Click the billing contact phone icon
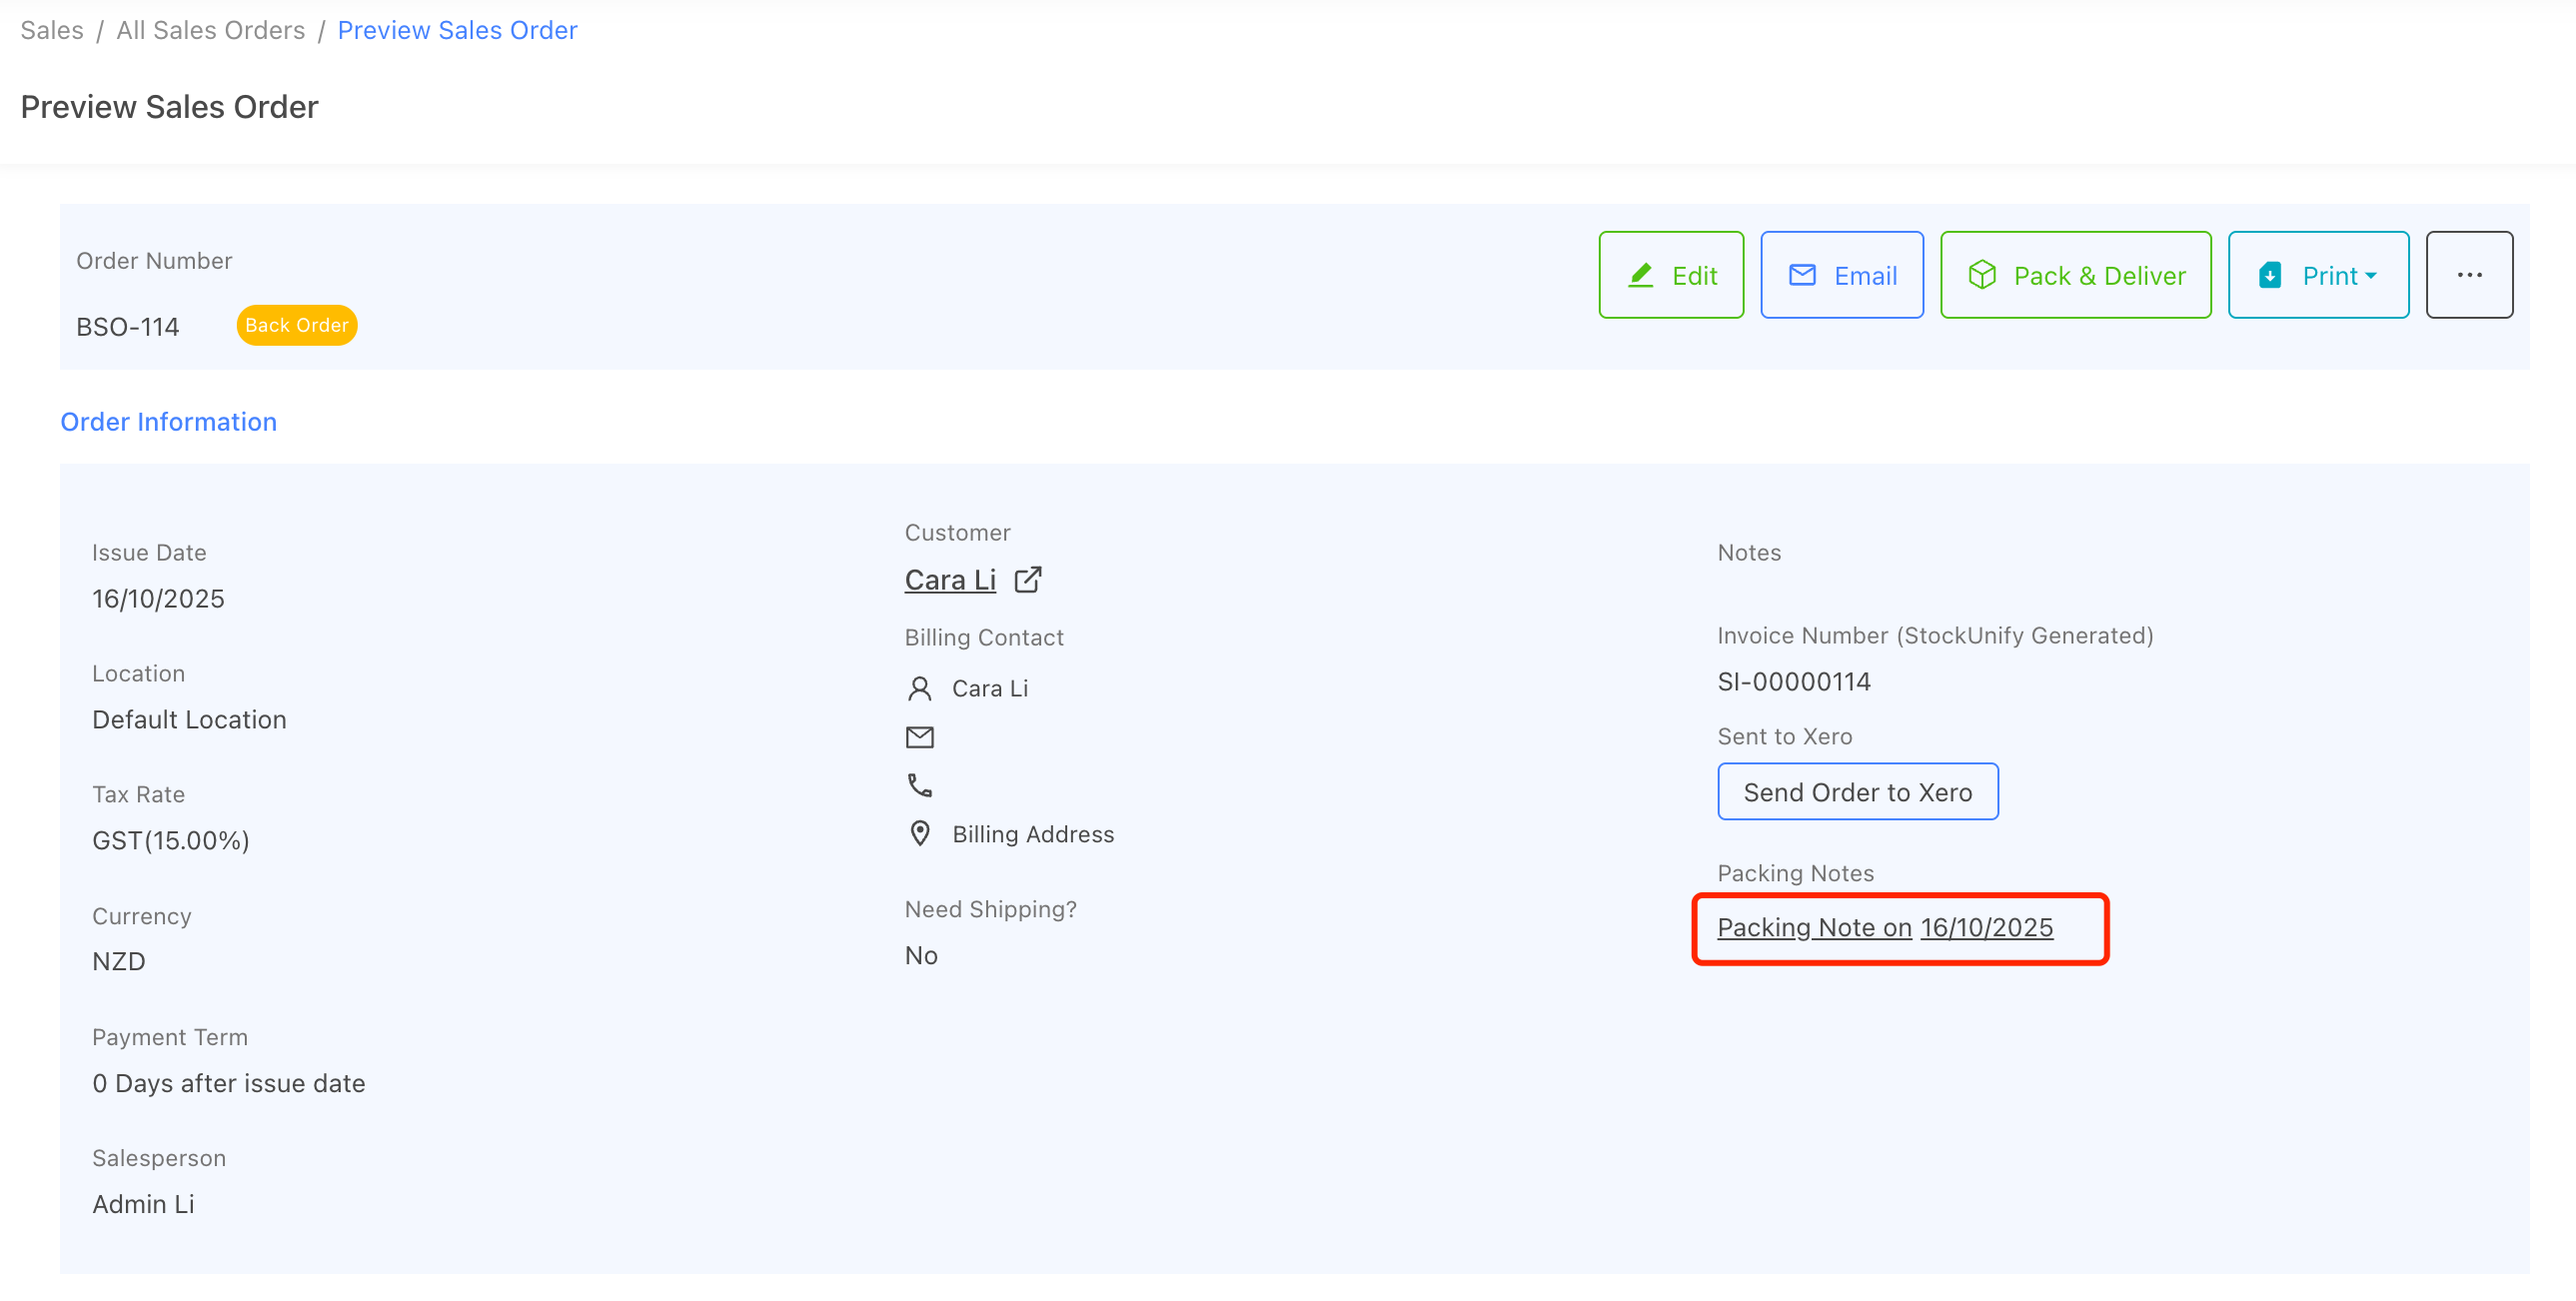The width and height of the screenshot is (2576, 1301). 919,785
